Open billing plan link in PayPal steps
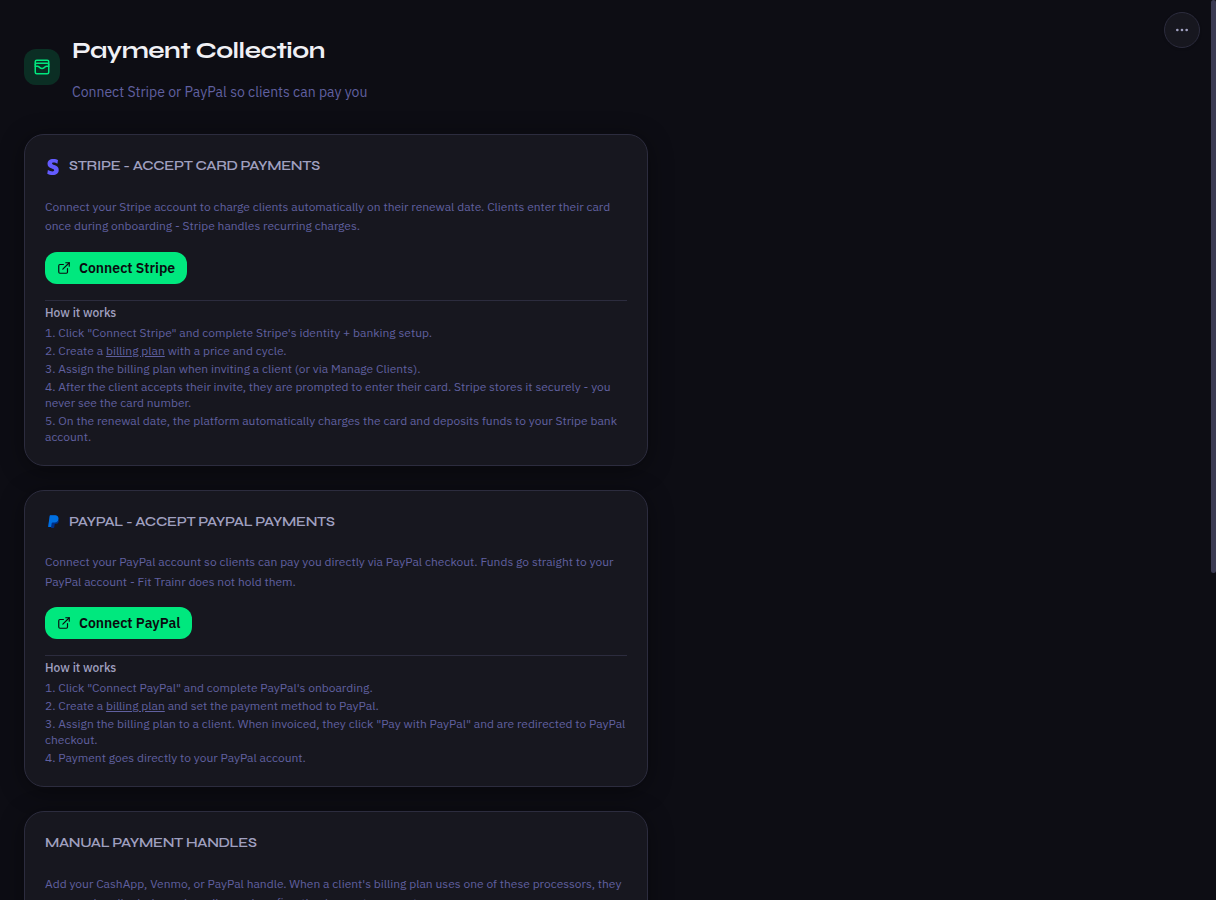1216x900 pixels. [x=135, y=706]
